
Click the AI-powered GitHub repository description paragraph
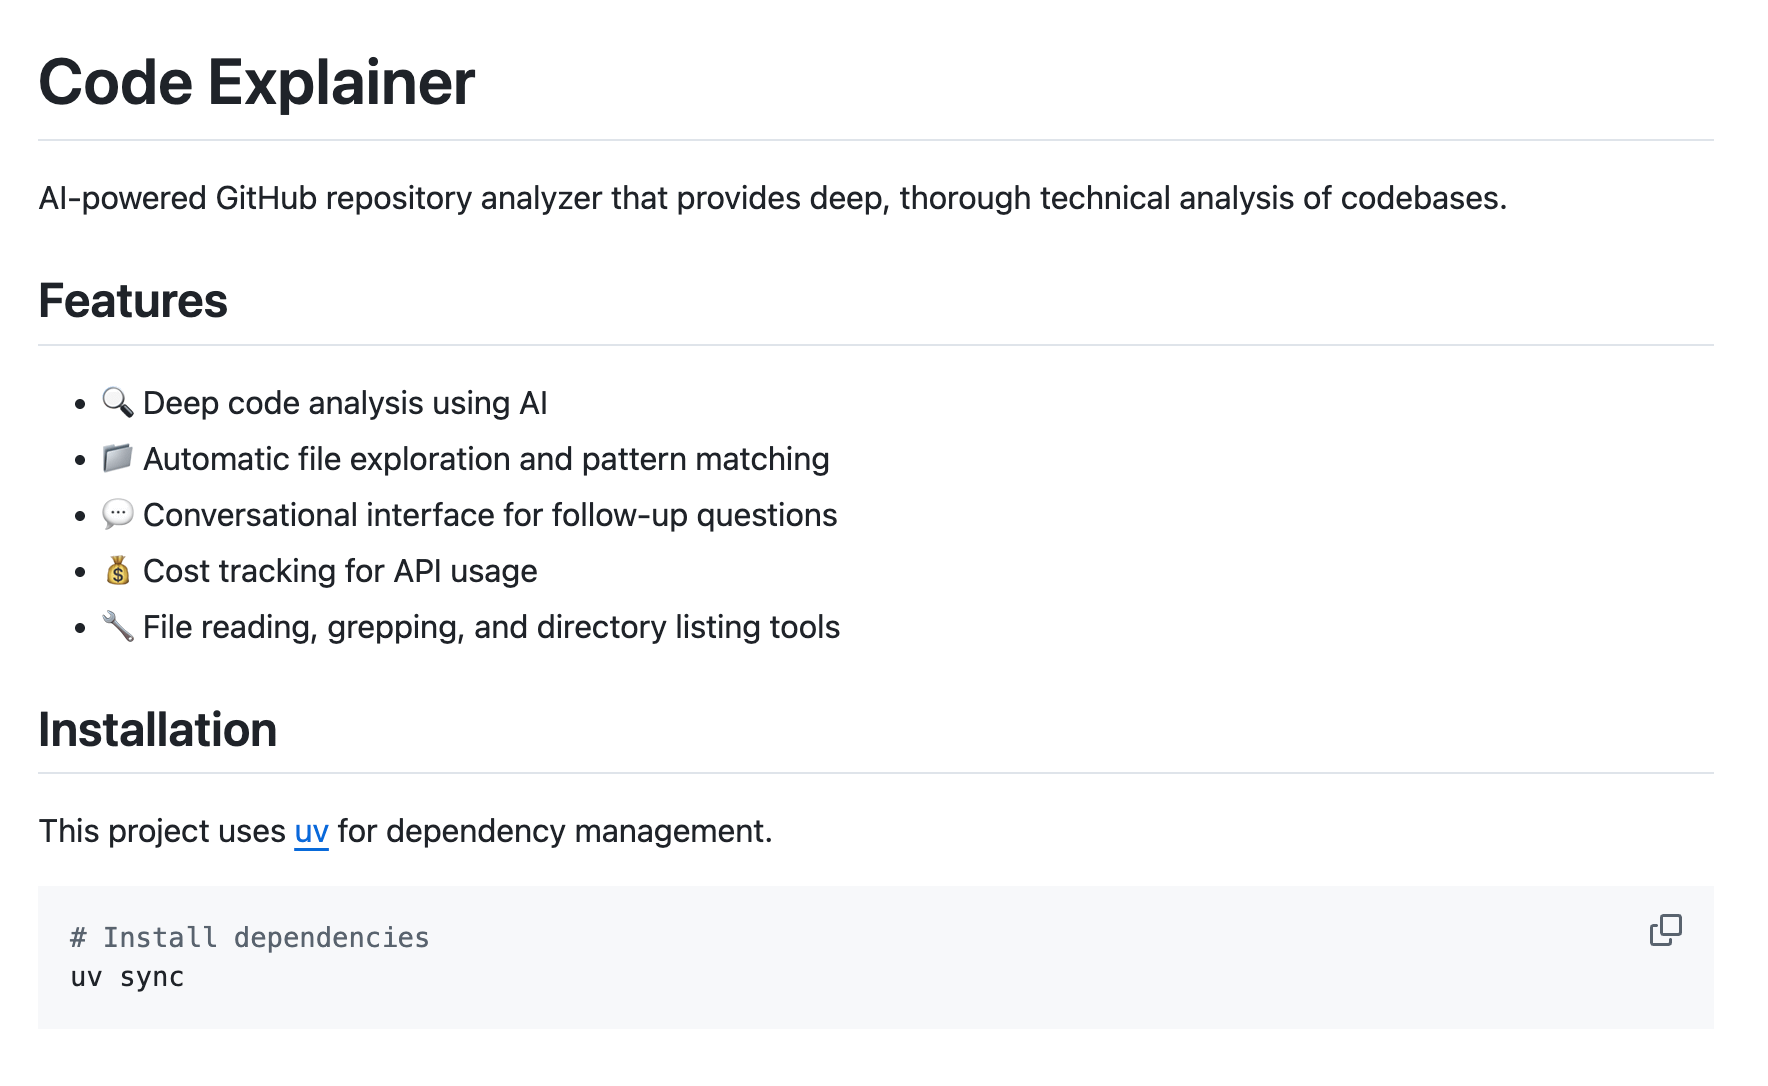[x=772, y=198]
